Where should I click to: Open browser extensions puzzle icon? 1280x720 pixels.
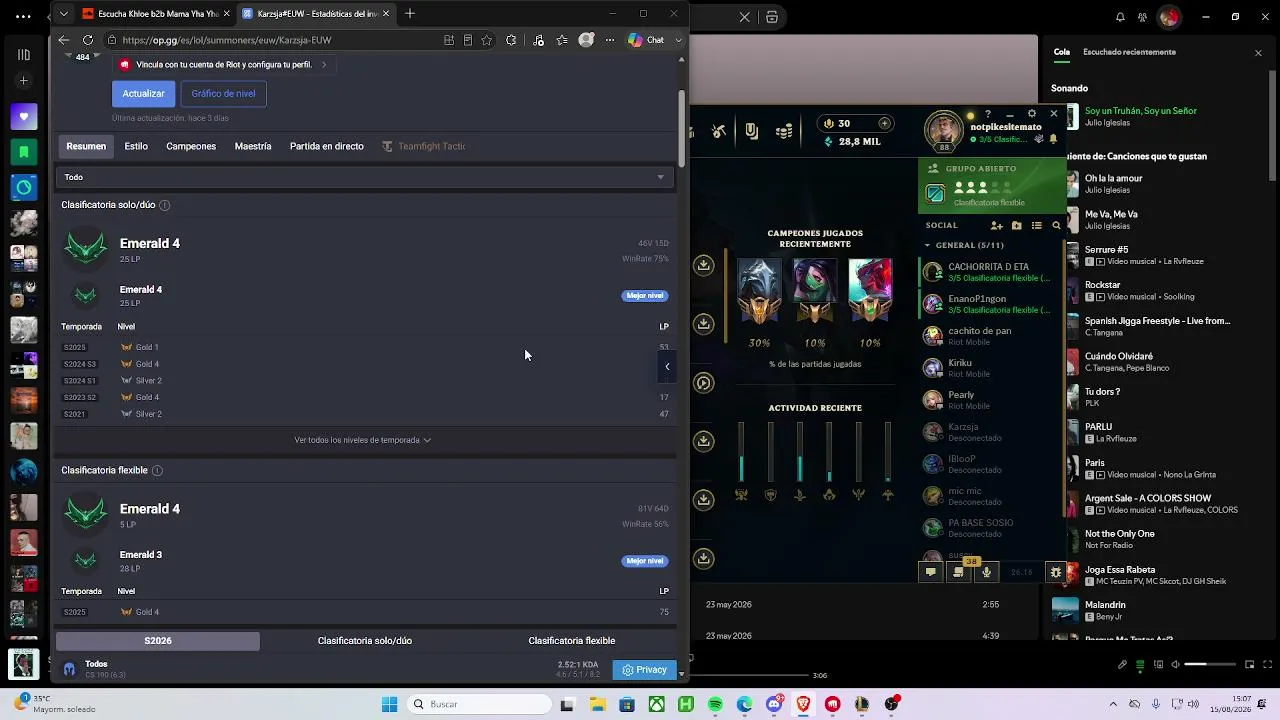click(511, 40)
